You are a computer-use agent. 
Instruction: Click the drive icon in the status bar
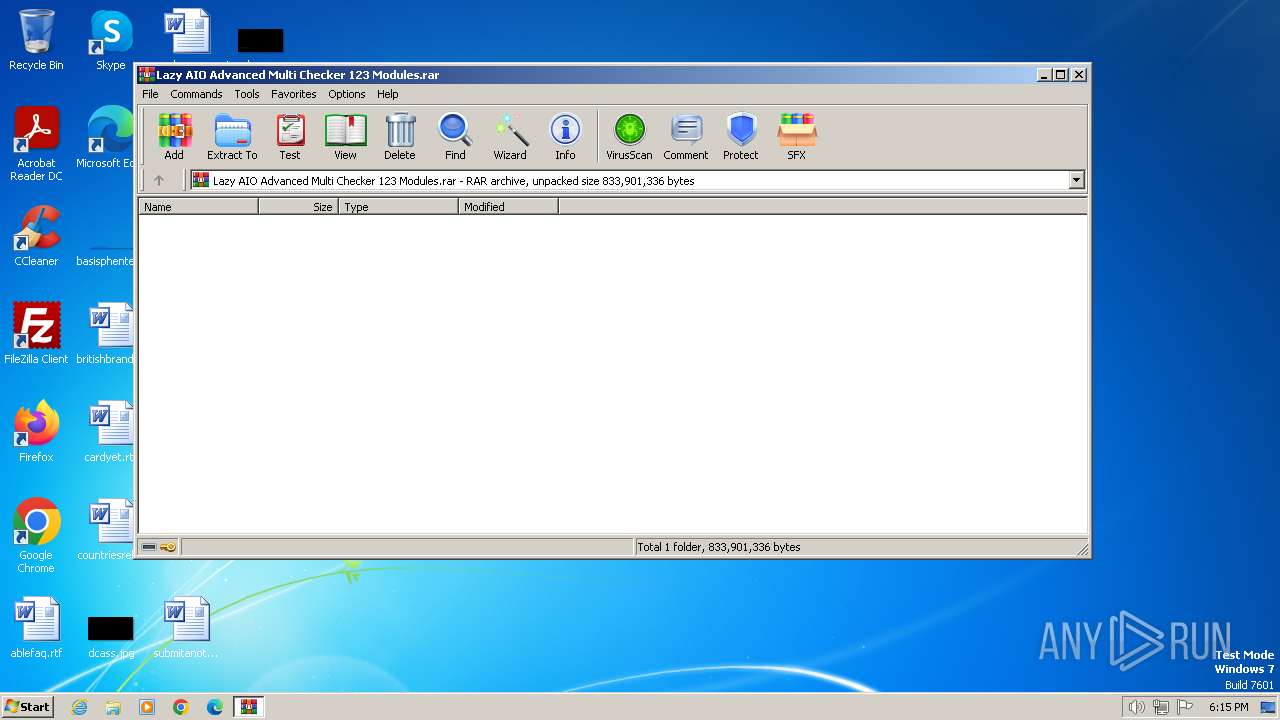click(x=149, y=547)
